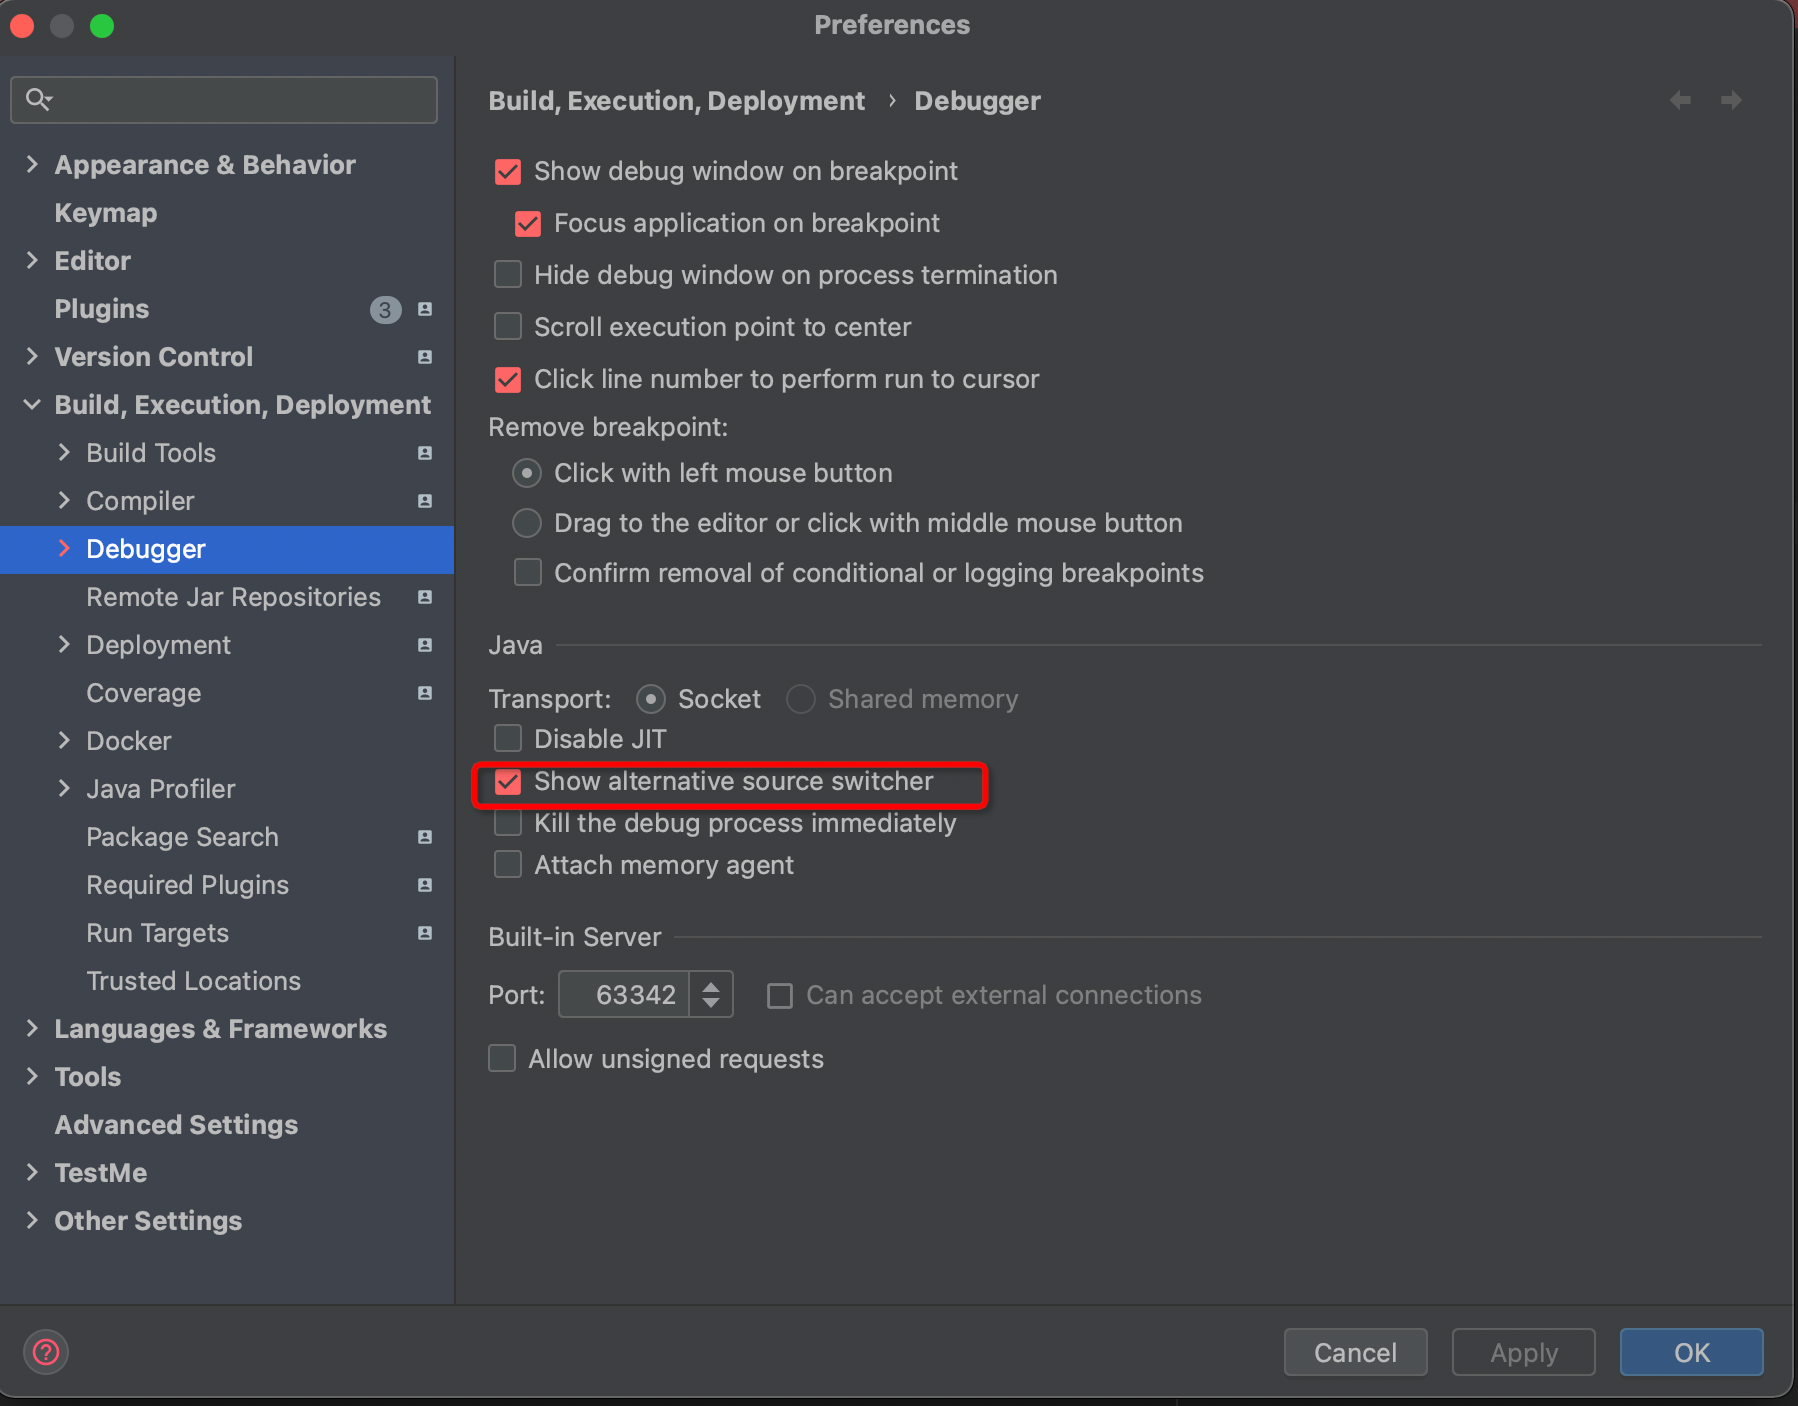Click the help question mark icon

click(x=46, y=1352)
